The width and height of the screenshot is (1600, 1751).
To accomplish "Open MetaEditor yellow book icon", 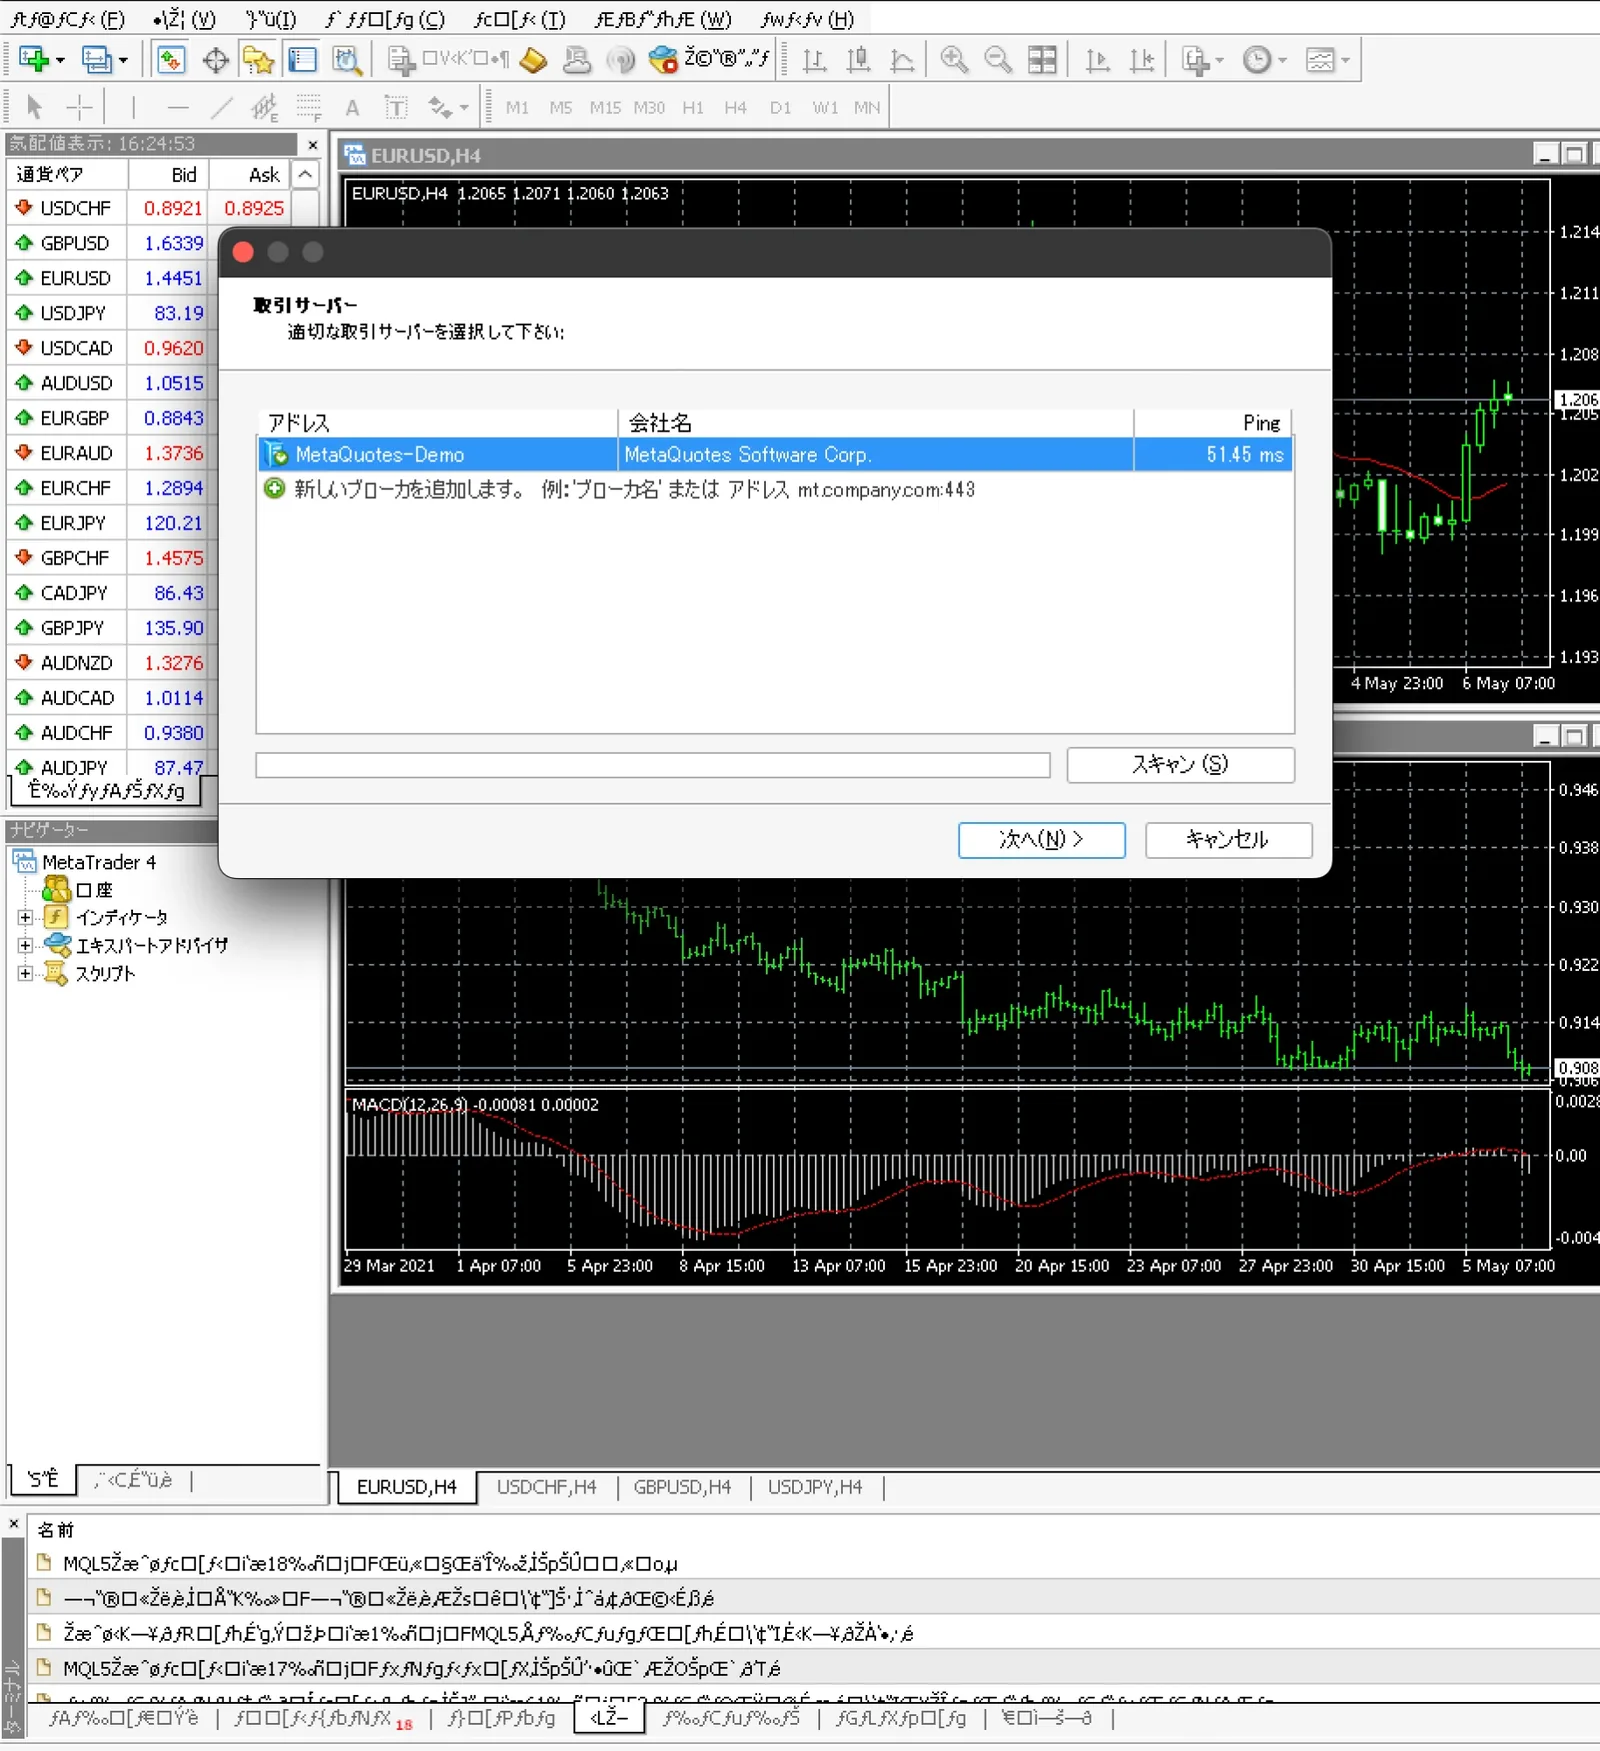I will (x=533, y=60).
